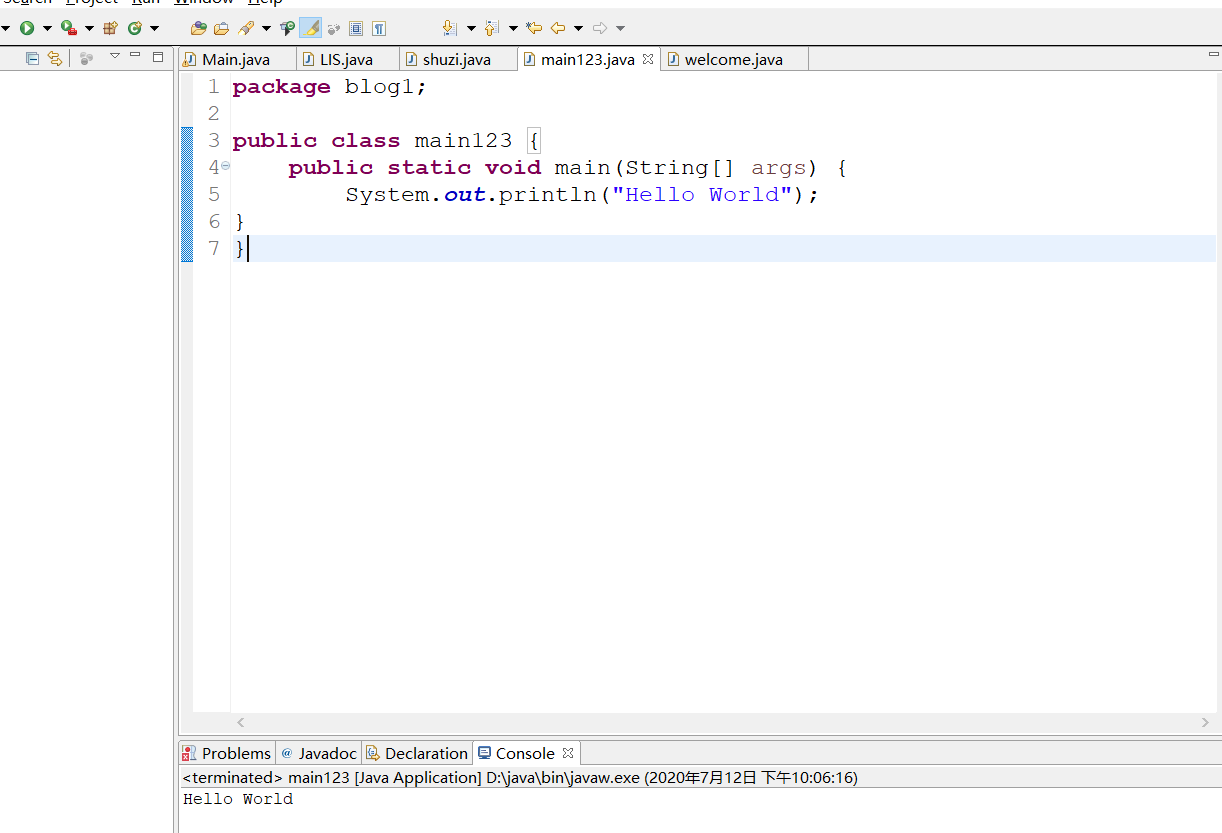Click the Last Edit Location icon

[534, 28]
